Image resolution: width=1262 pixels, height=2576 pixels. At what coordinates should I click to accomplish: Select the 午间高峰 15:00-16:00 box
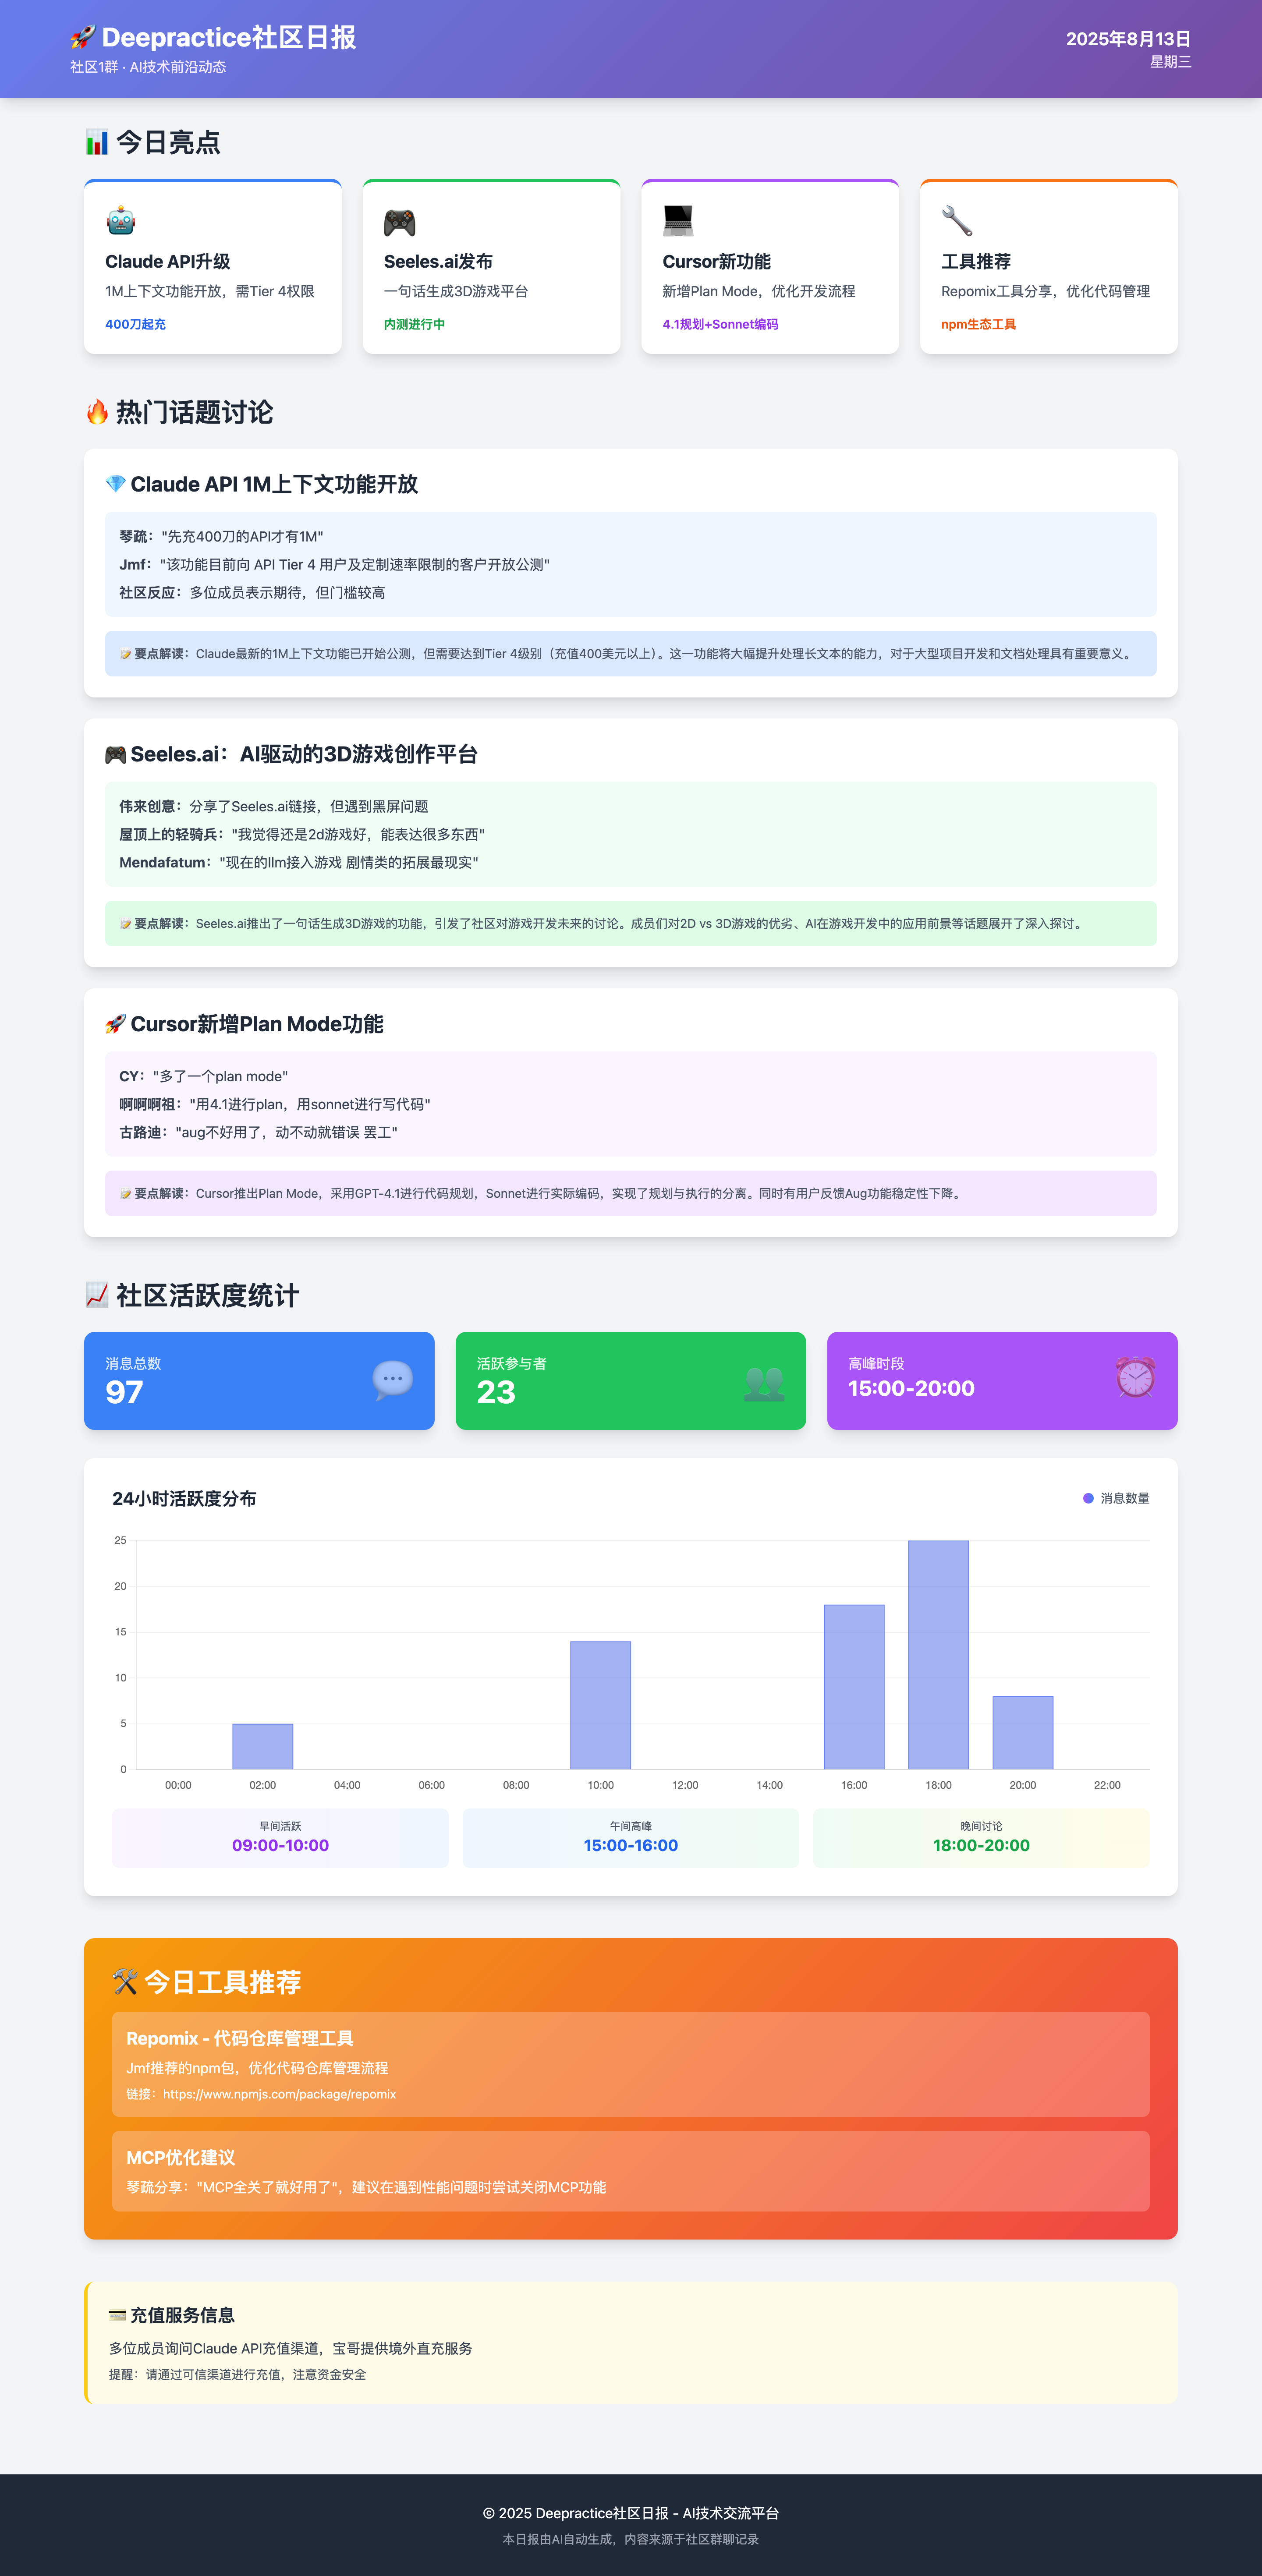pyautogui.click(x=631, y=1838)
